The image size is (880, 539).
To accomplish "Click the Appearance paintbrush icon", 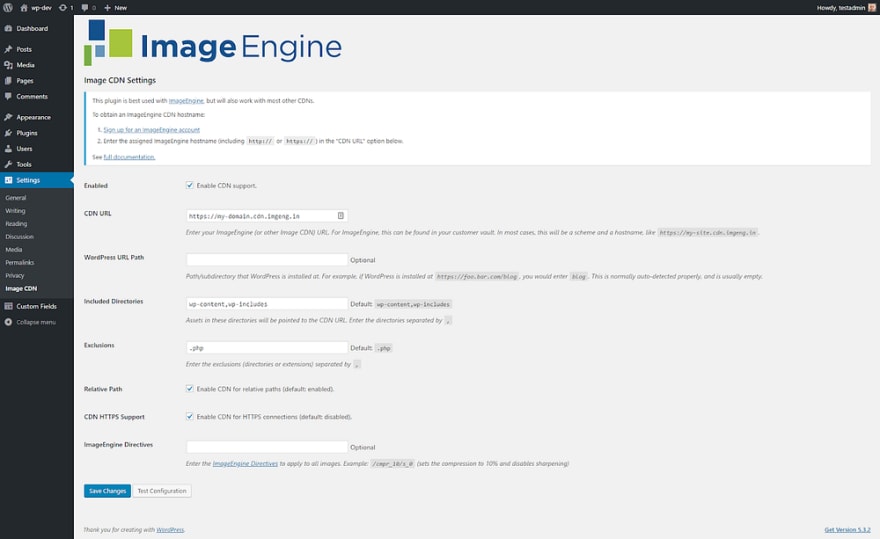I will pos(8,117).
